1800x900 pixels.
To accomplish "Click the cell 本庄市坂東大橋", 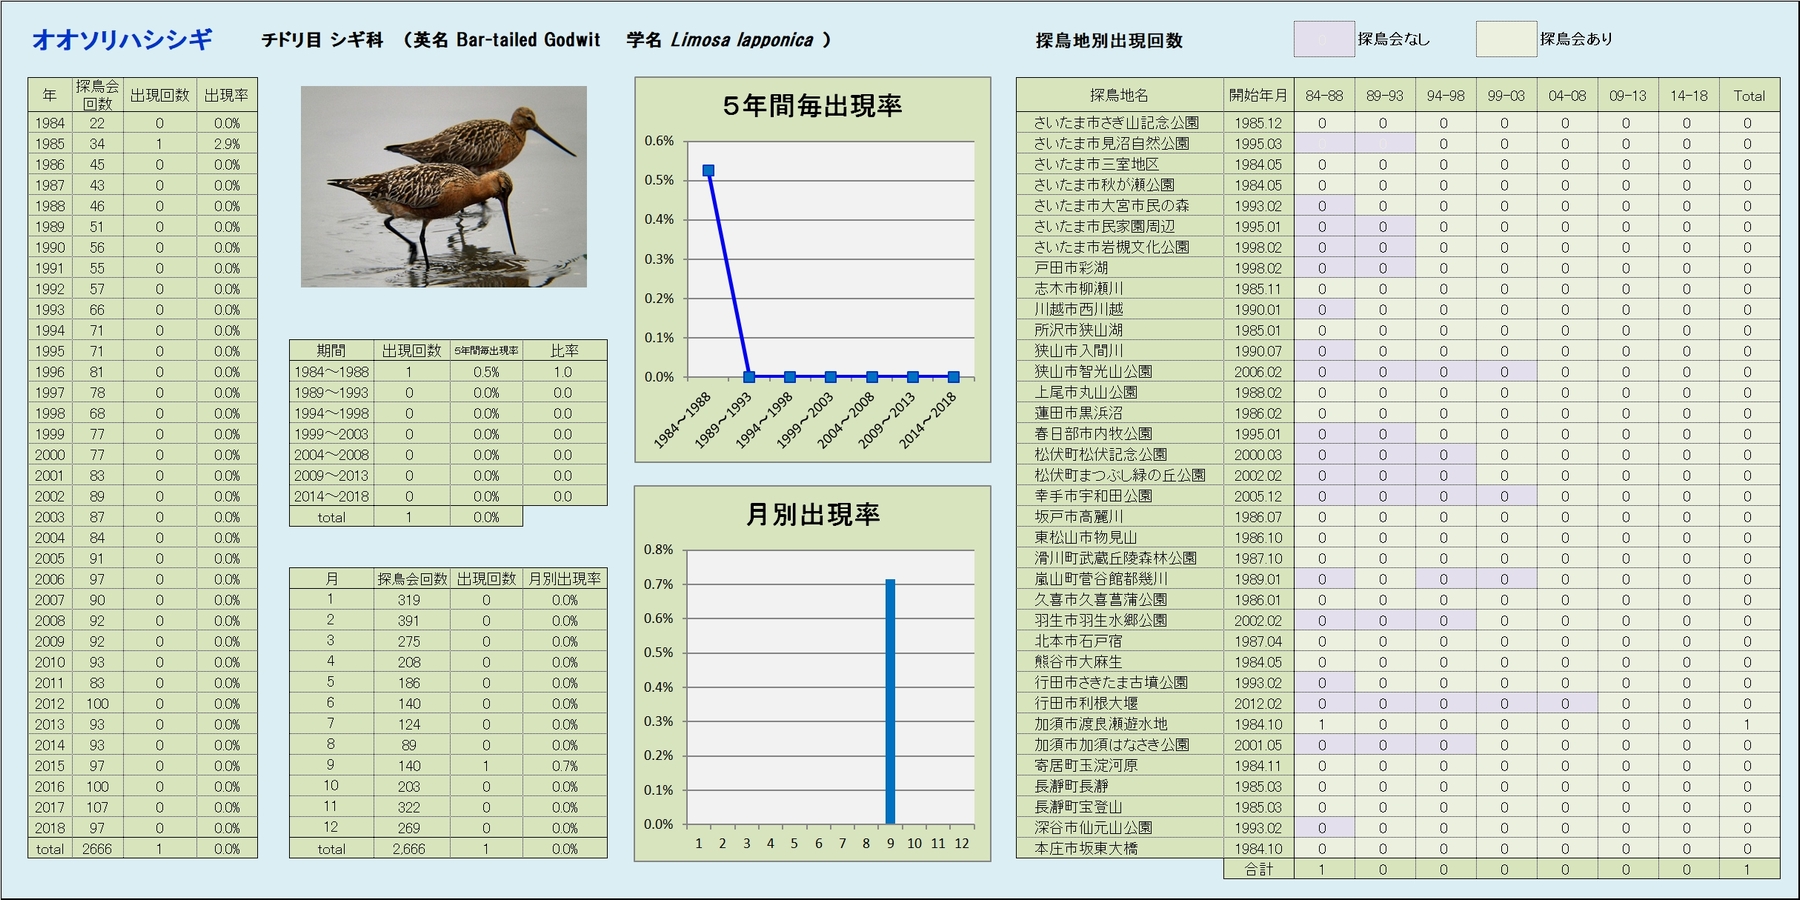I will tap(1119, 849).
